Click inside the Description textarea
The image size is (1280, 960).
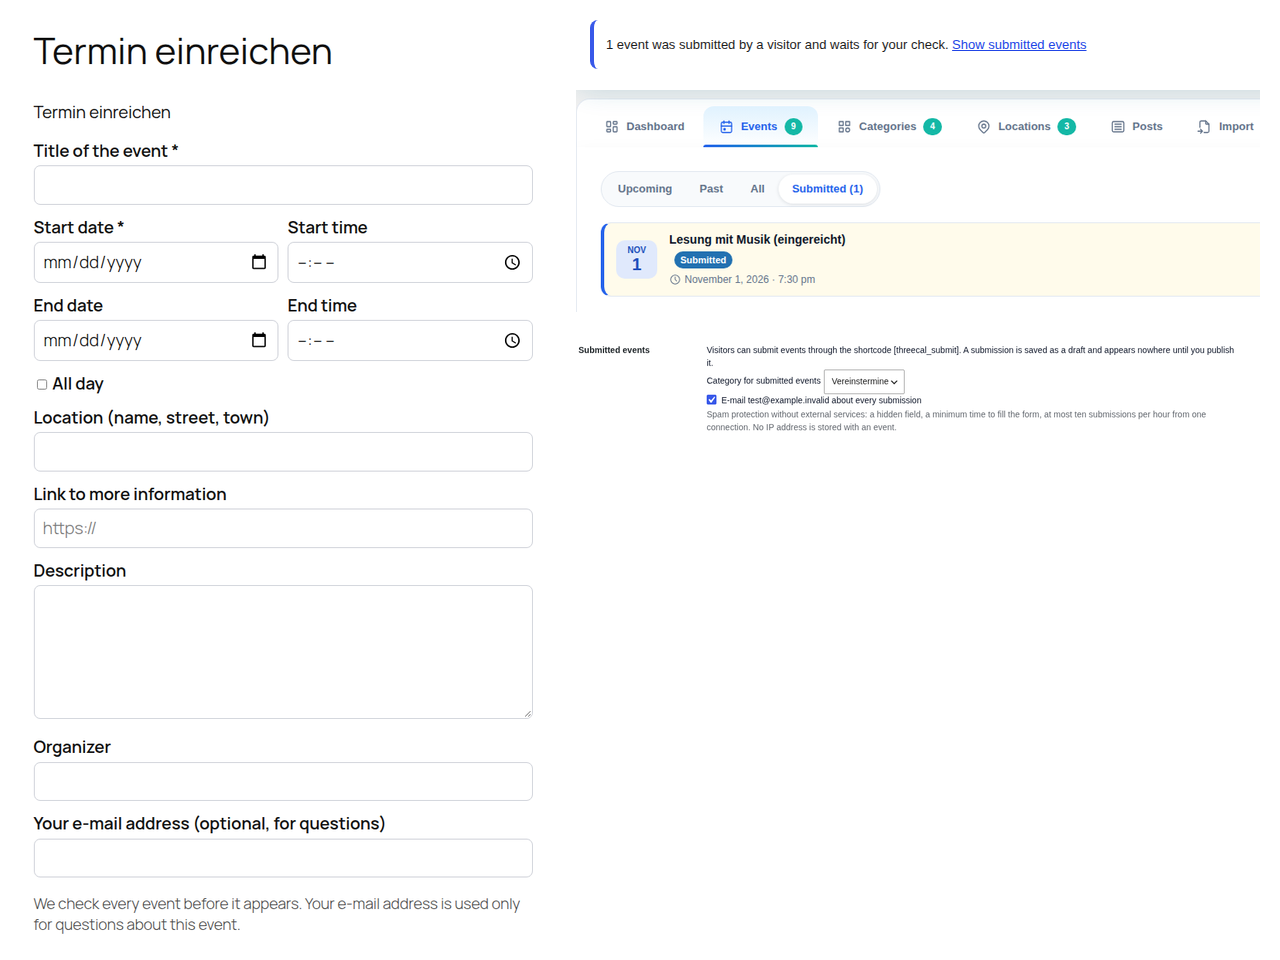283,652
